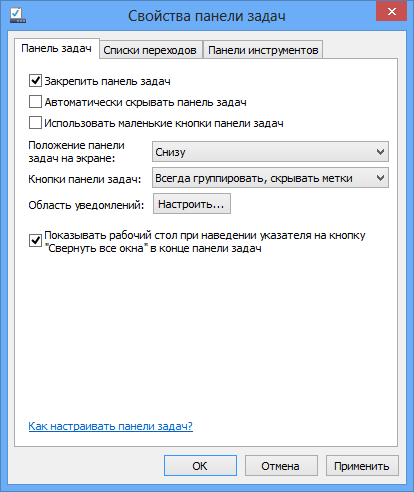414x492 pixels.
Task: Toggle Показывать рабочий стол при наведении checkbox
Action: 35,240
